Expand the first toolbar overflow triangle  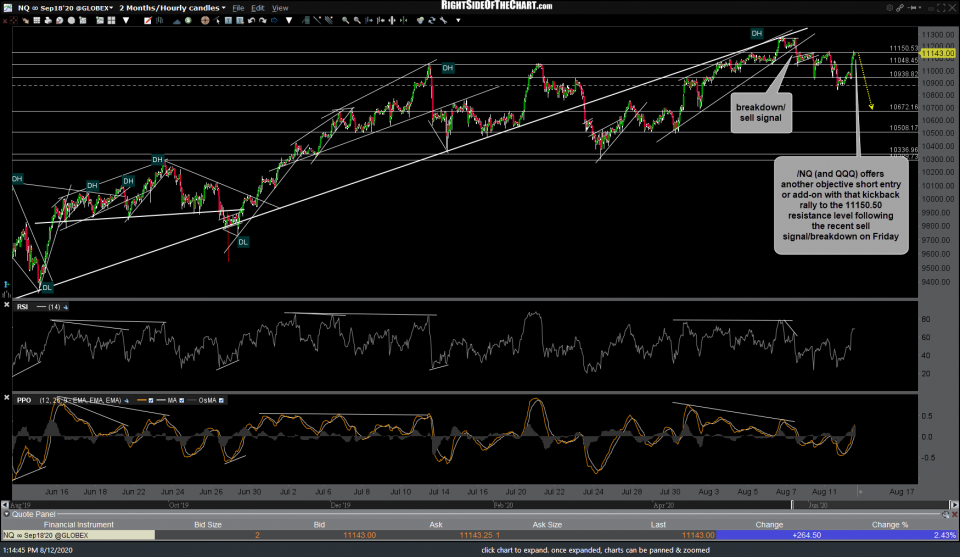126,20
